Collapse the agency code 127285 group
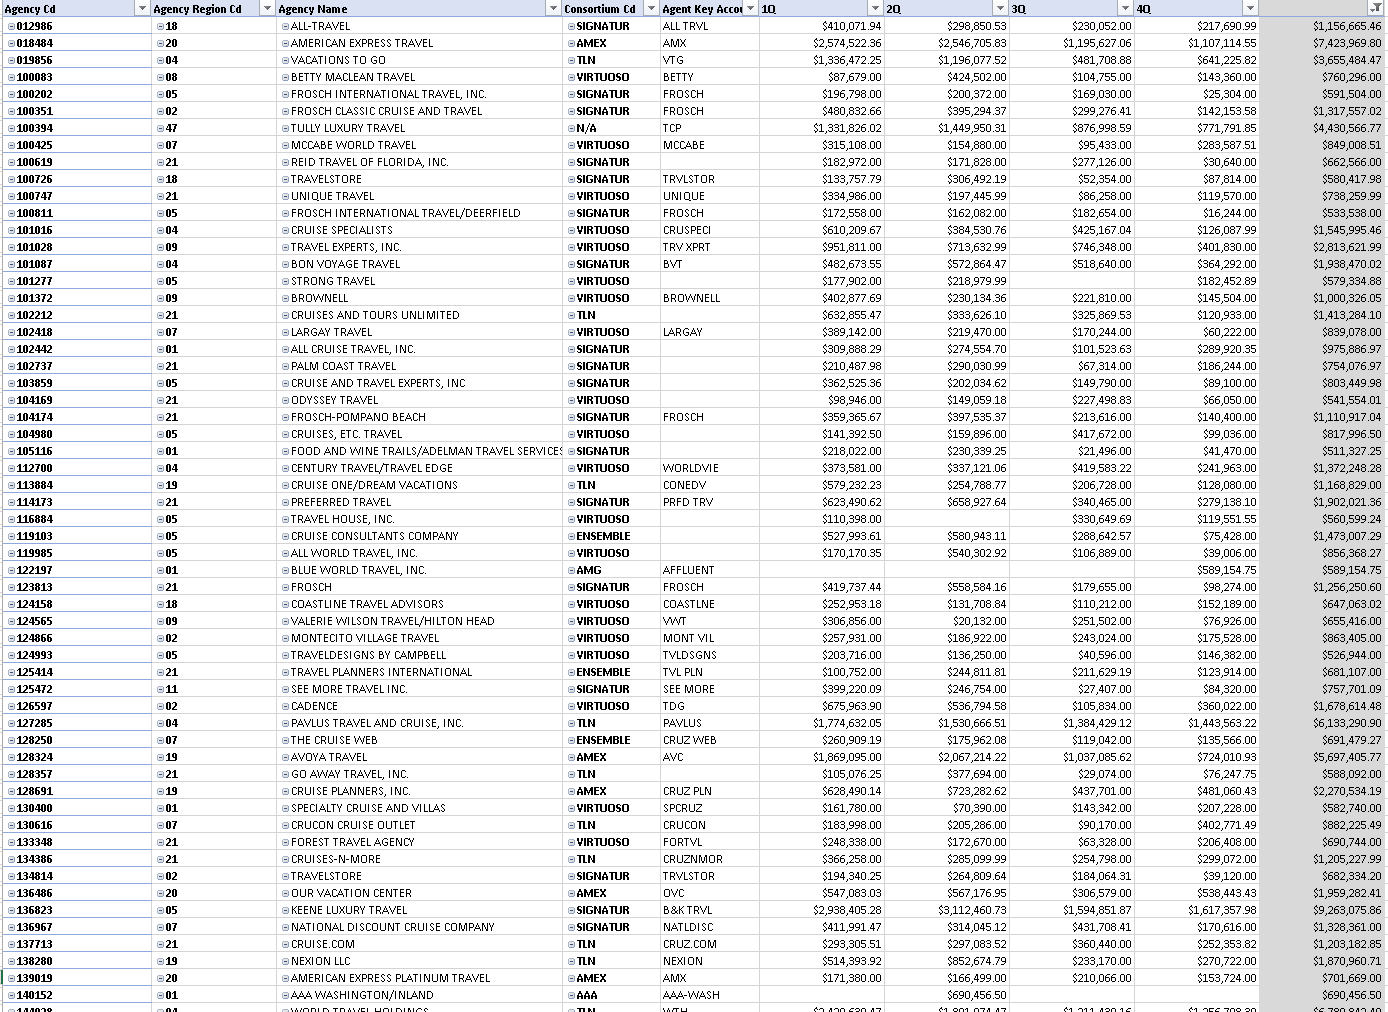The width and height of the screenshot is (1388, 1012). click(x=11, y=724)
